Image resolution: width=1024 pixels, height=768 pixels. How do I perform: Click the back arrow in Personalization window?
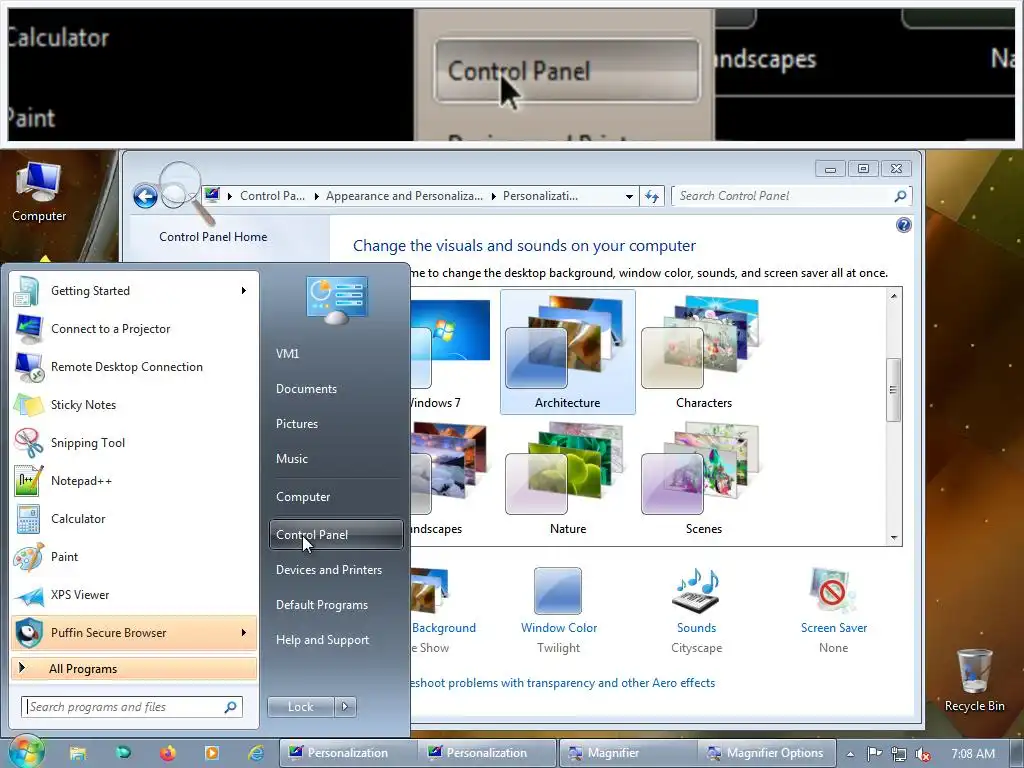pyautogui.click(x=145, y=196)
